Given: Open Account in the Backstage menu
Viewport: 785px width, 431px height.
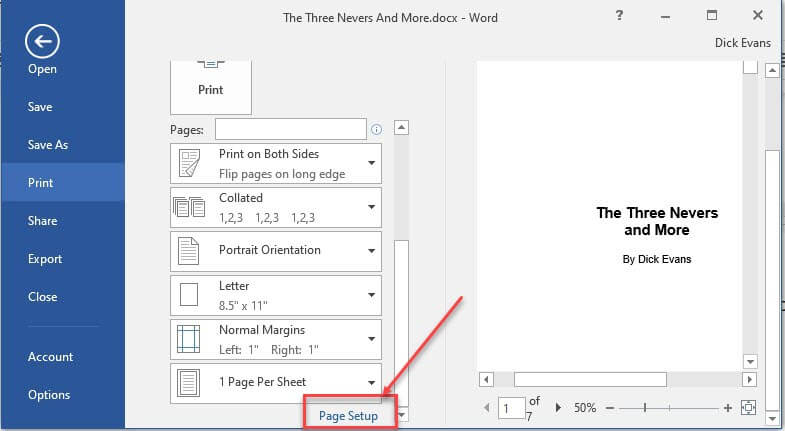Looking at the screenshot, I should (x=50, y=357).
